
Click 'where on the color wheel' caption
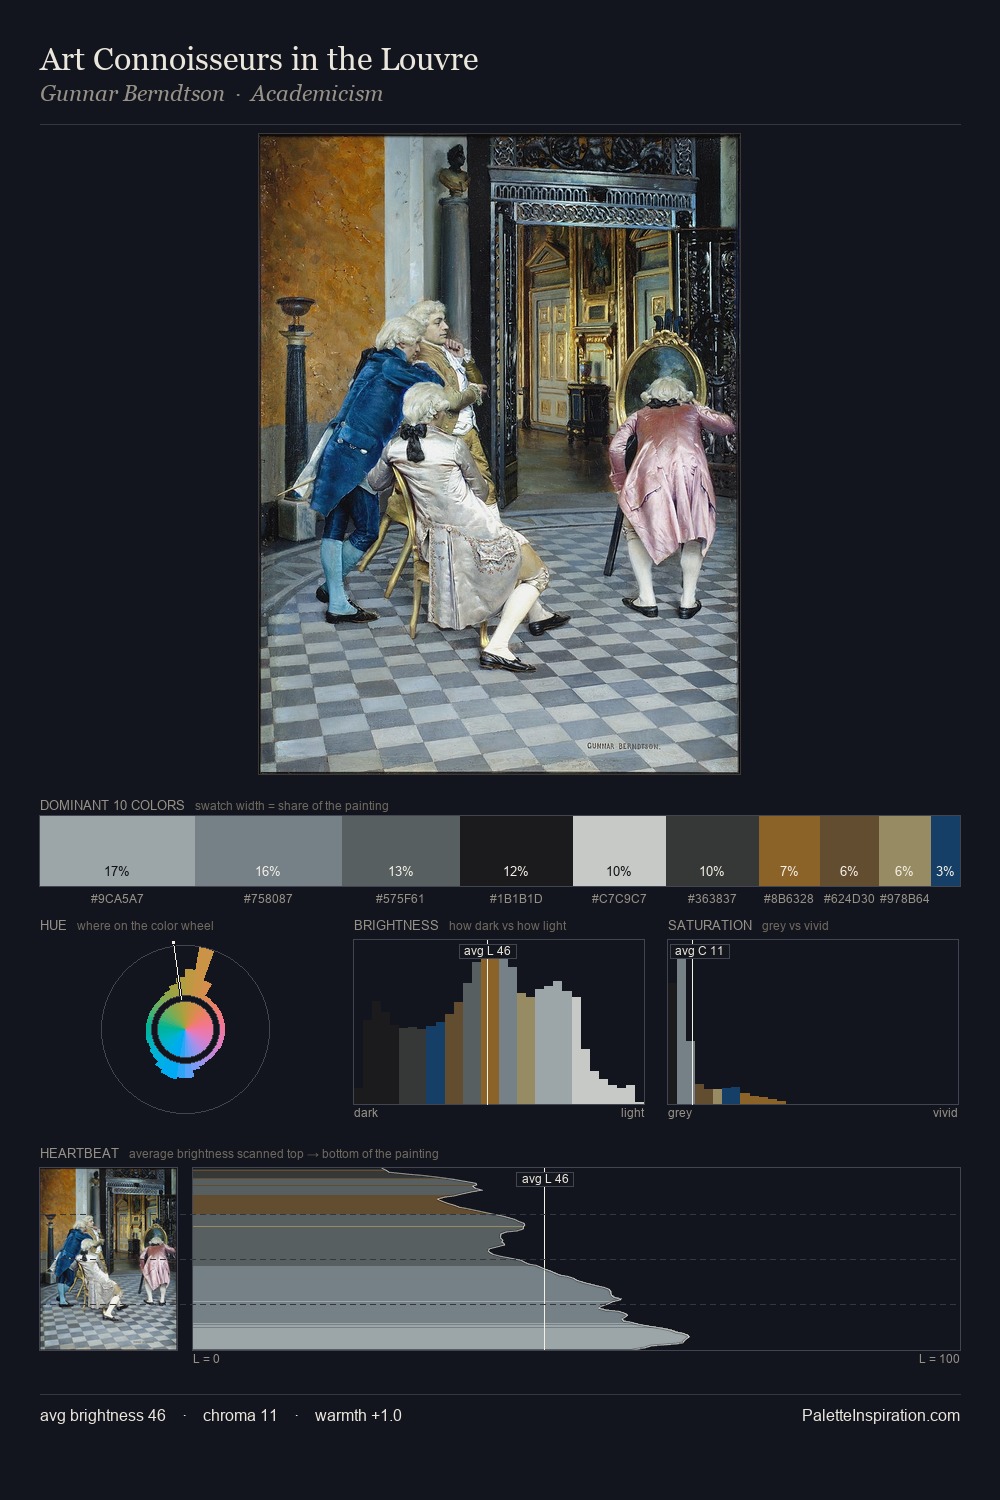point(145,926)
